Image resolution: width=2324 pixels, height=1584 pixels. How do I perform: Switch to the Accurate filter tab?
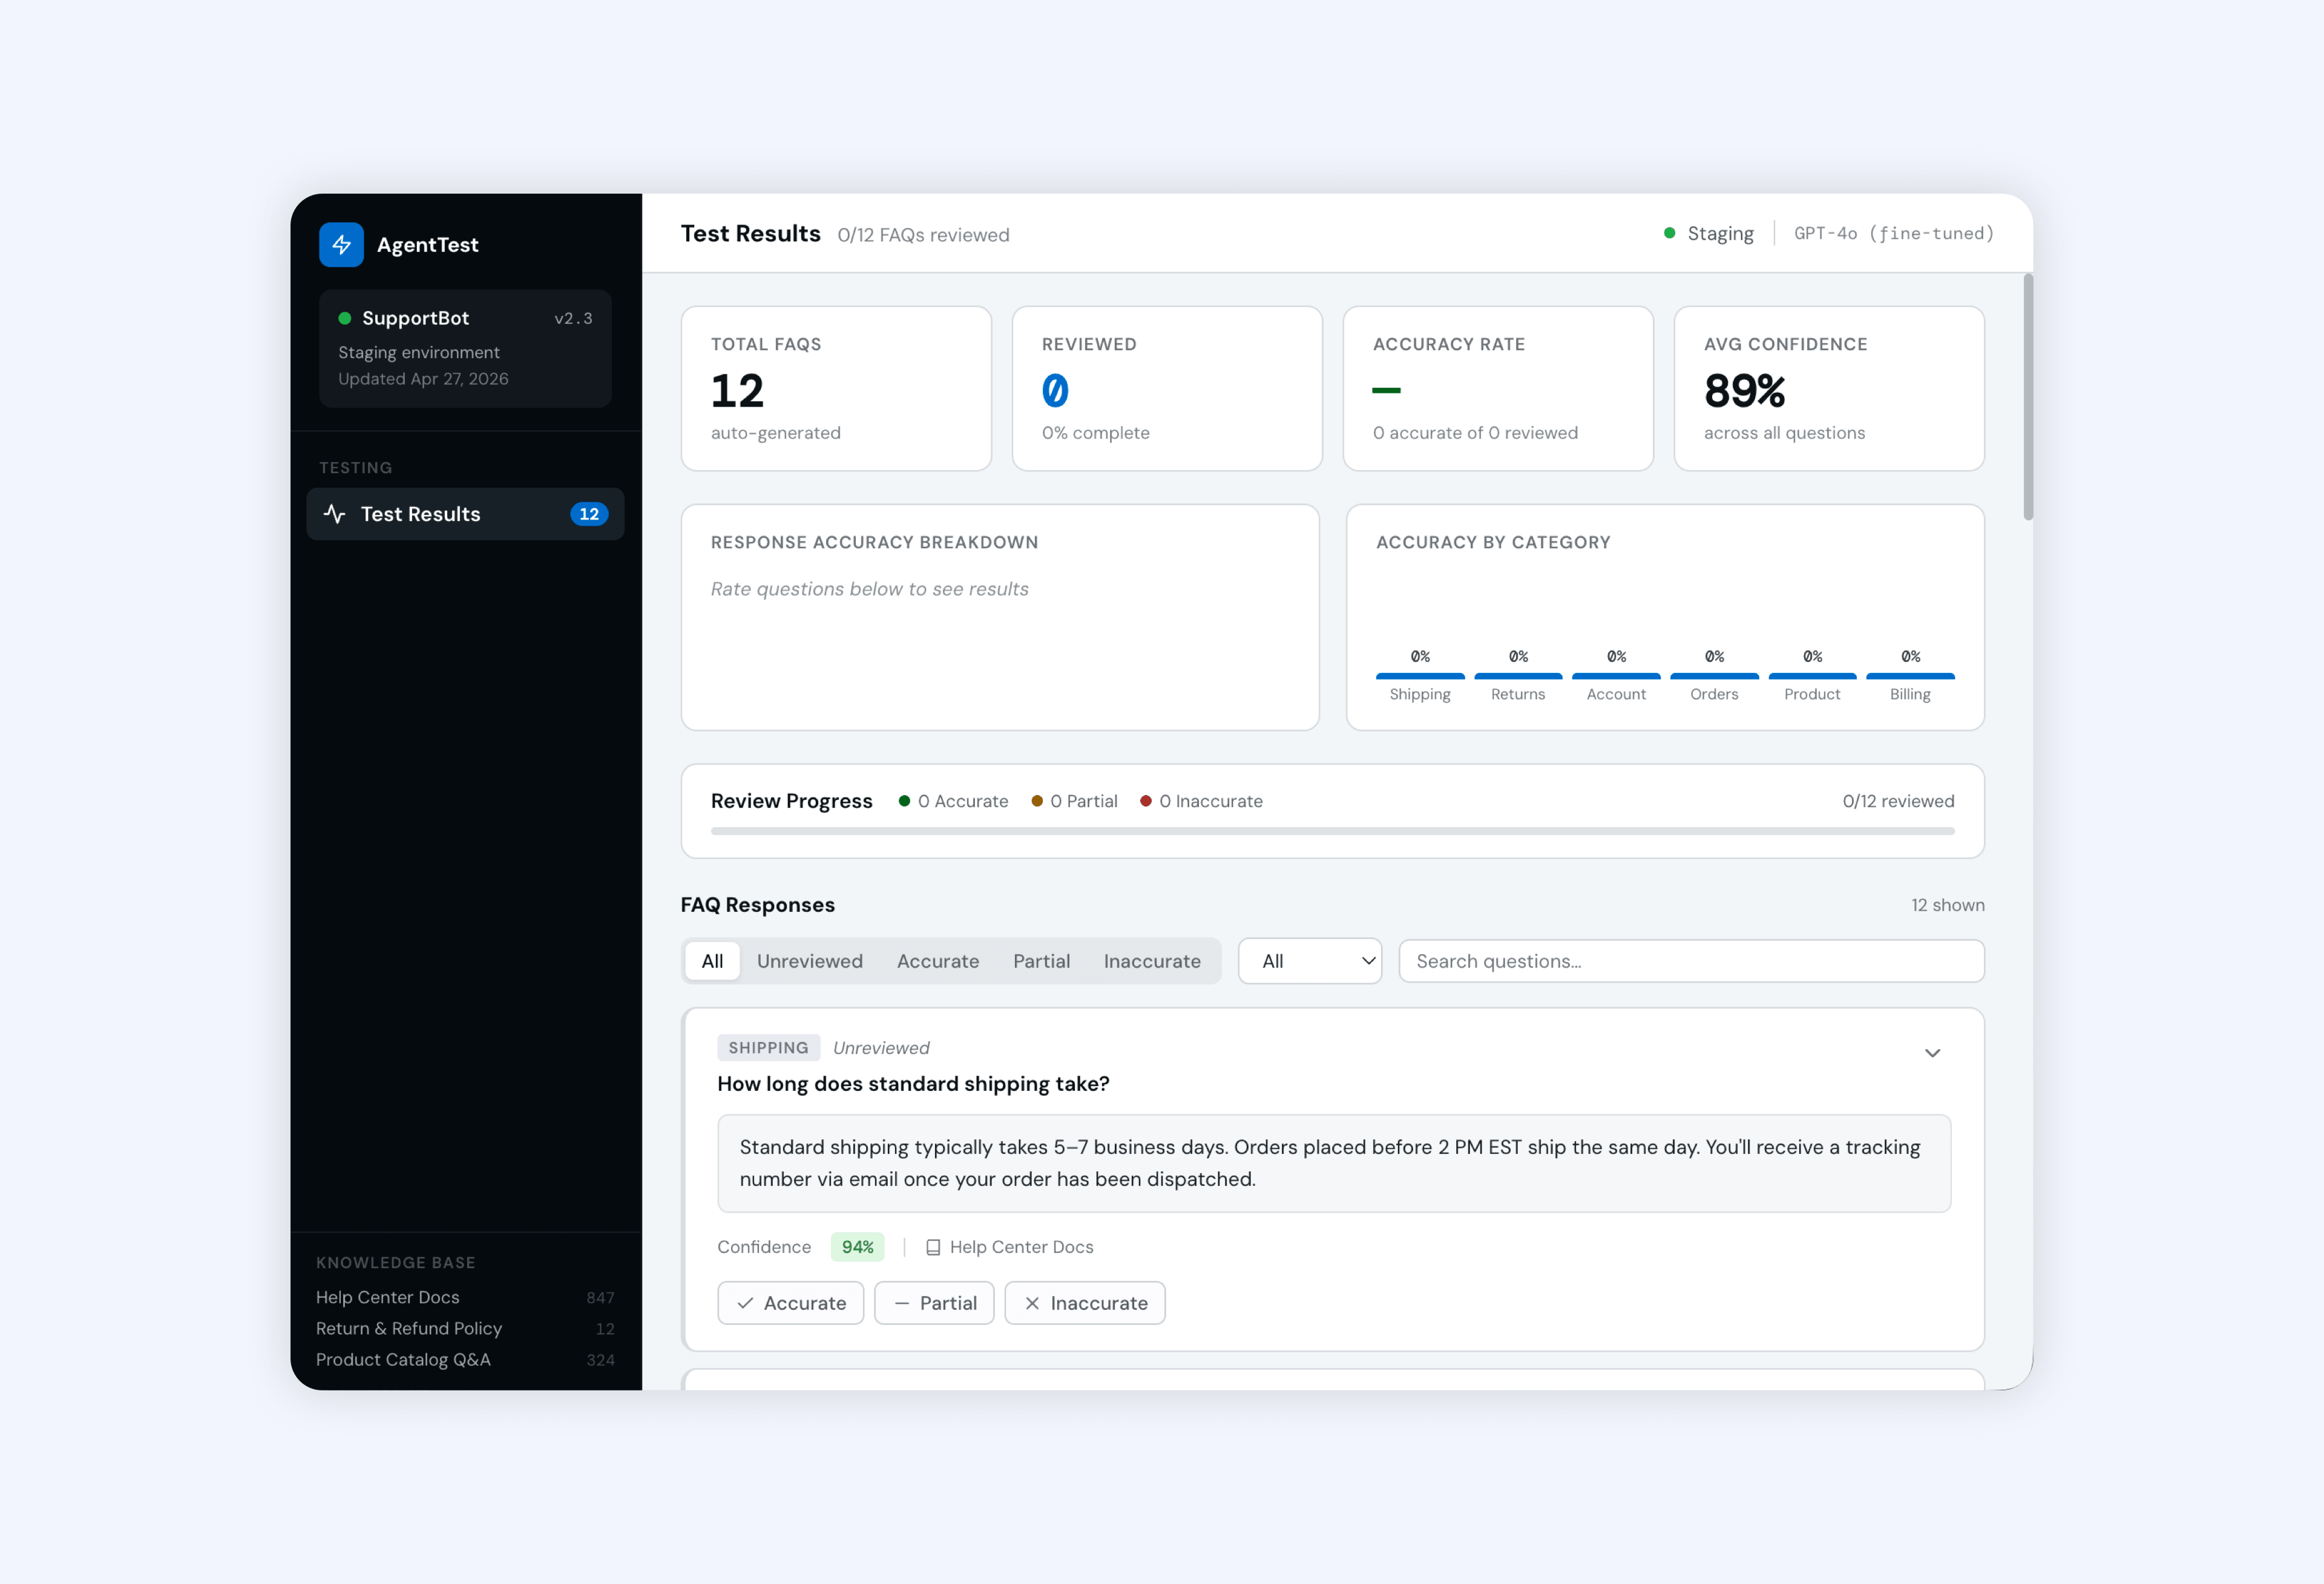[x=938, y=961]
